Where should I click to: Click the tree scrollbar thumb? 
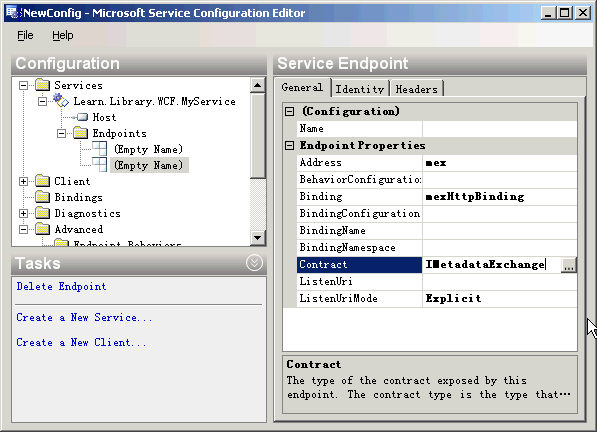258,135
